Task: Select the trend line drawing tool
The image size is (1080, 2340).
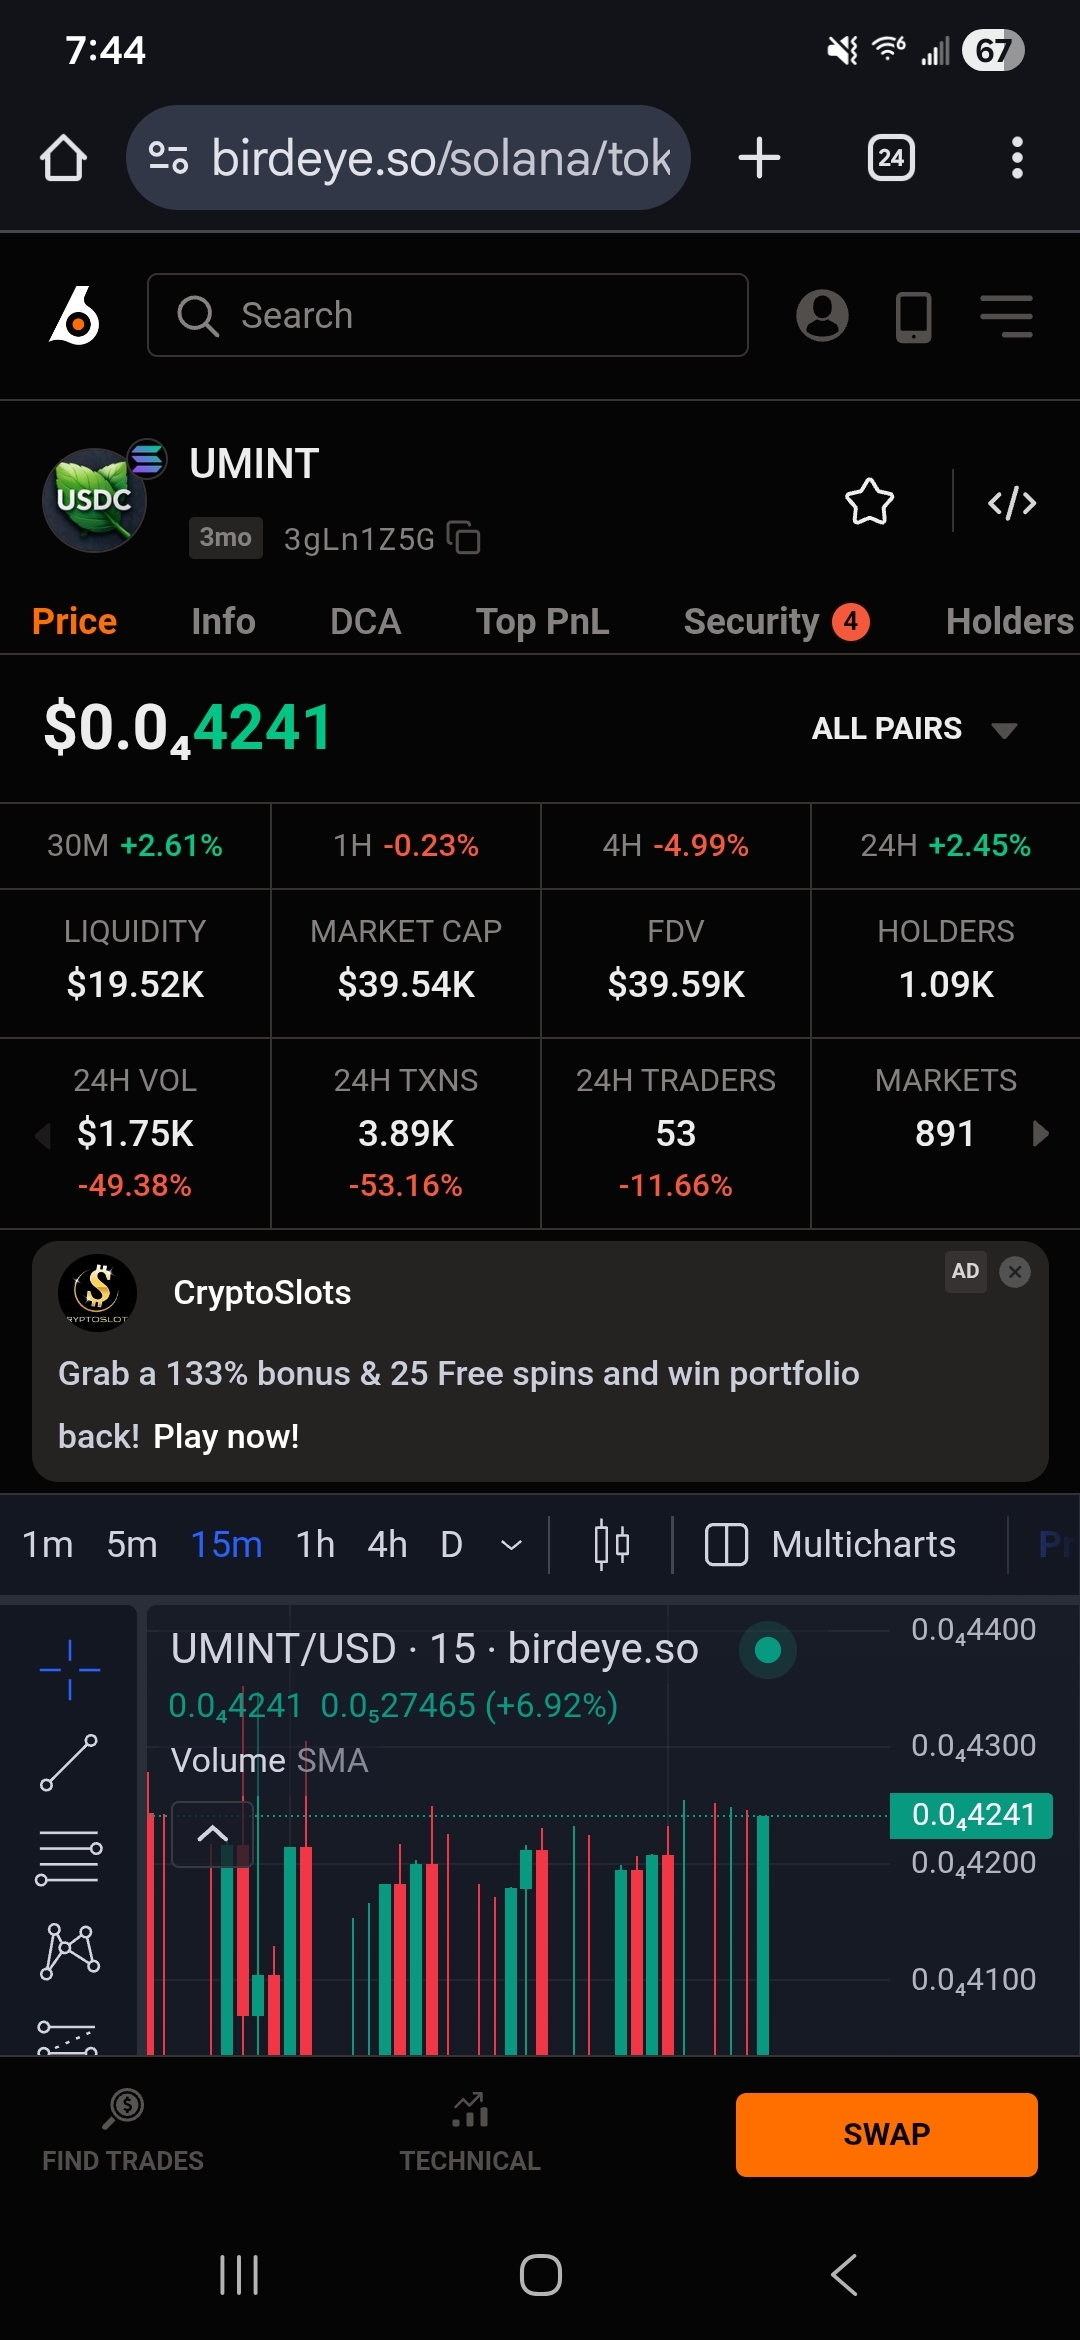Action: 69,1763
